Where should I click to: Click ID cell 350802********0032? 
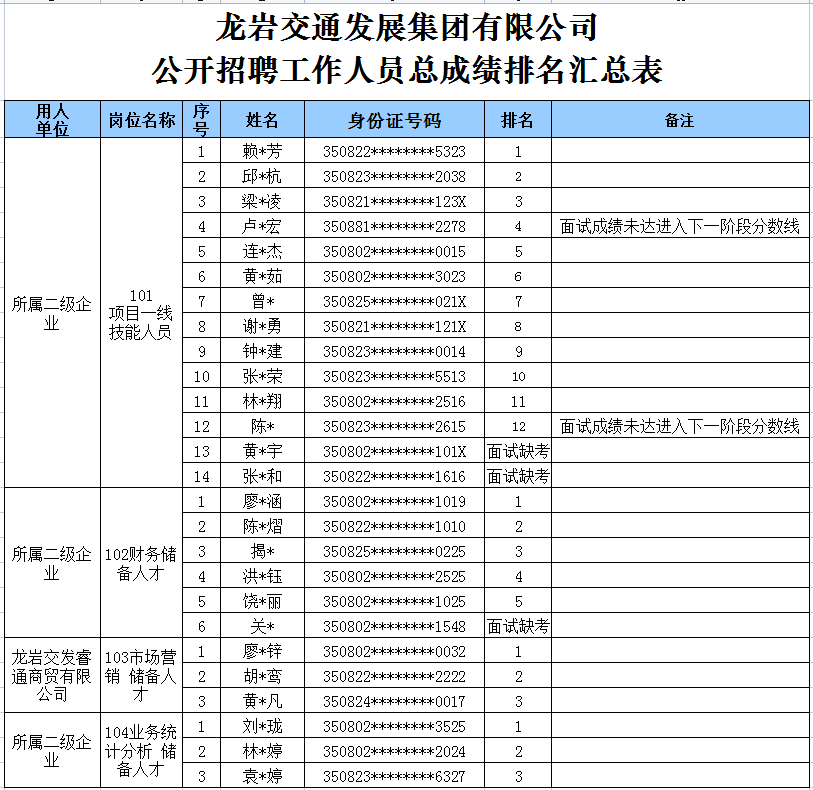point(394,651)
